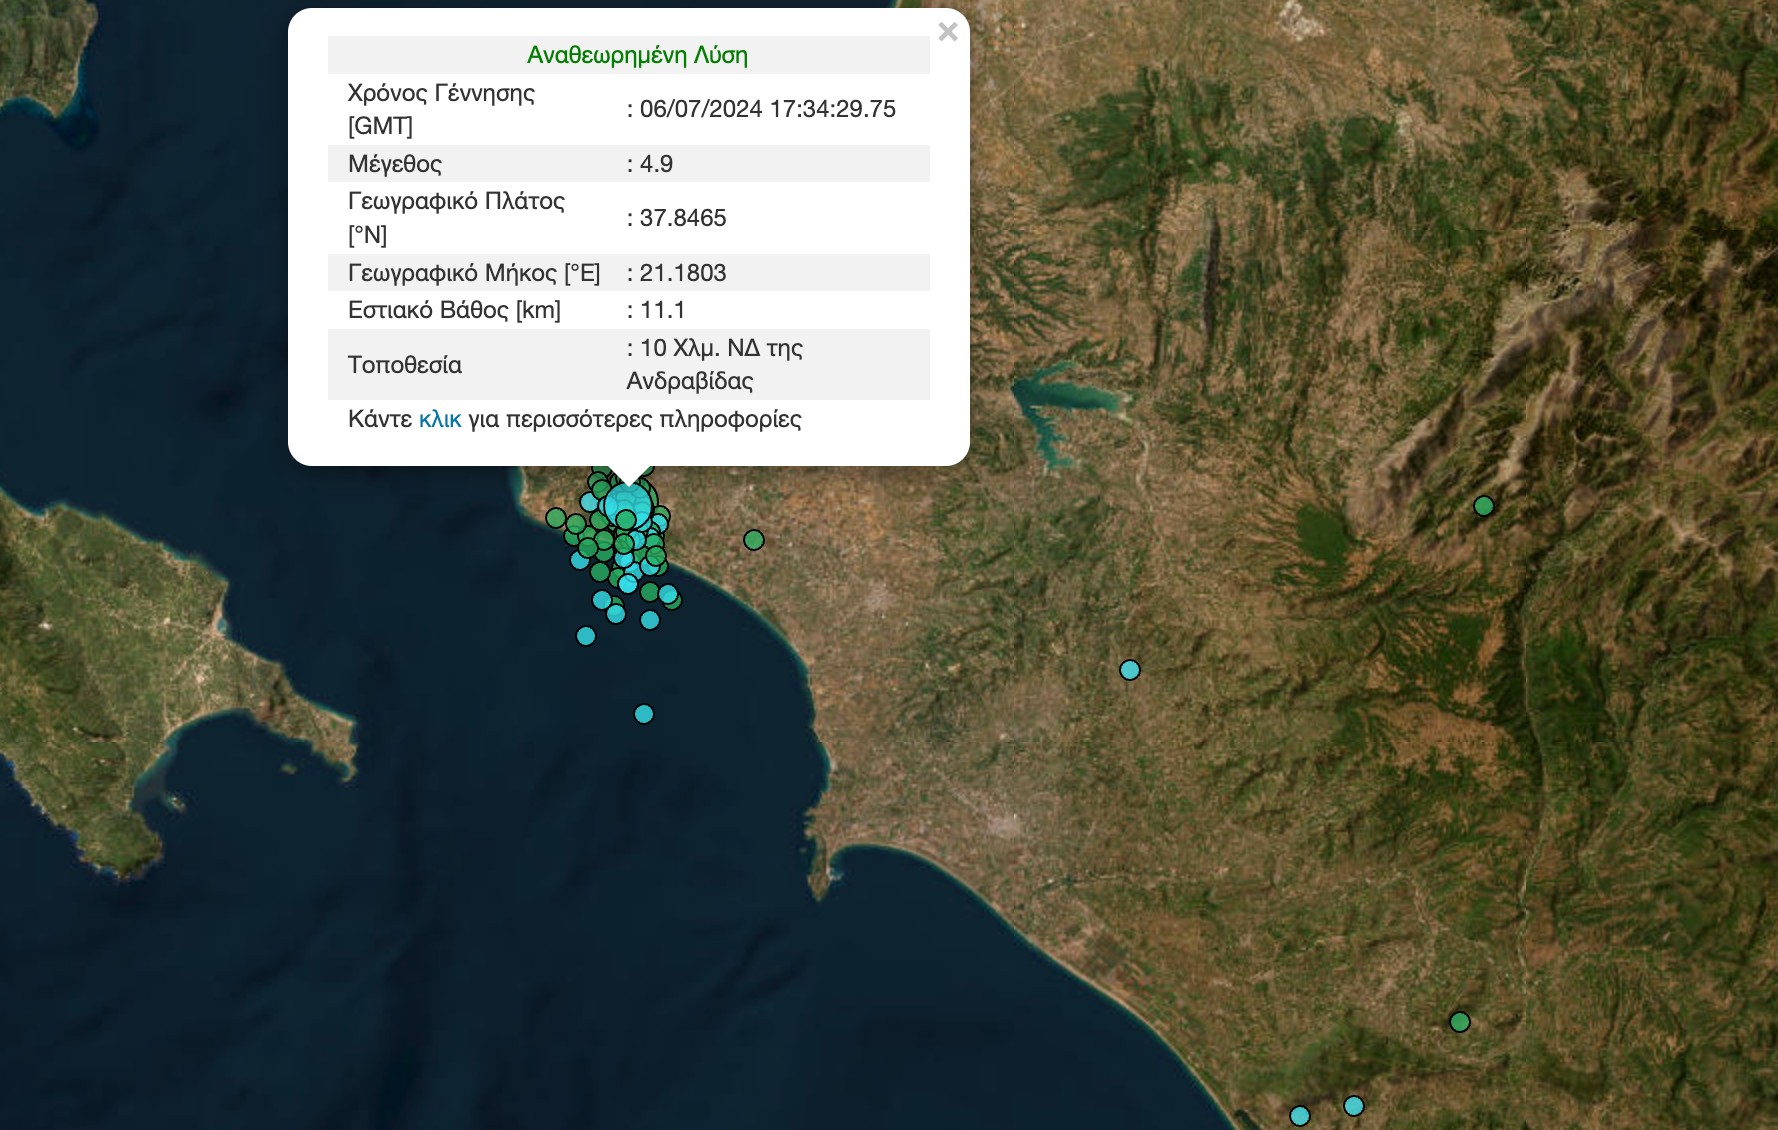Click the focal depth value 11.1

pyautogui.click(x=662, y=310)
